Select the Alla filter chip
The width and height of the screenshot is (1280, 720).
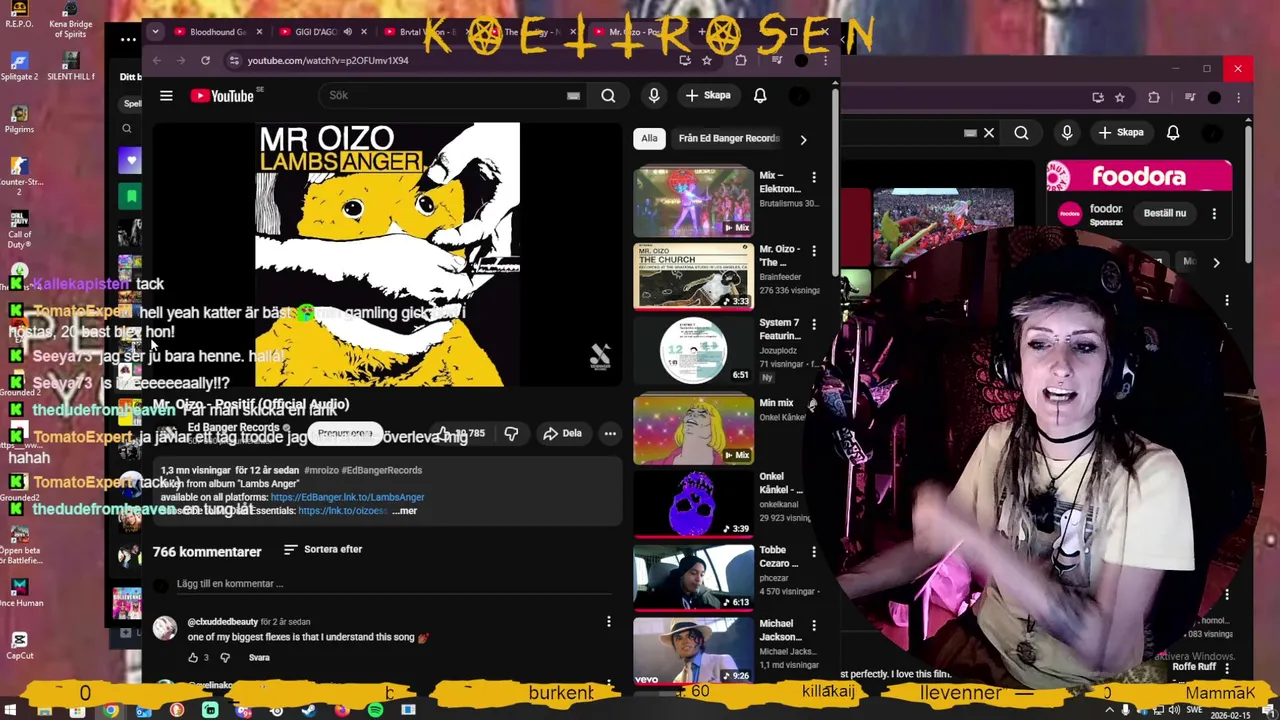click(650, 138)
